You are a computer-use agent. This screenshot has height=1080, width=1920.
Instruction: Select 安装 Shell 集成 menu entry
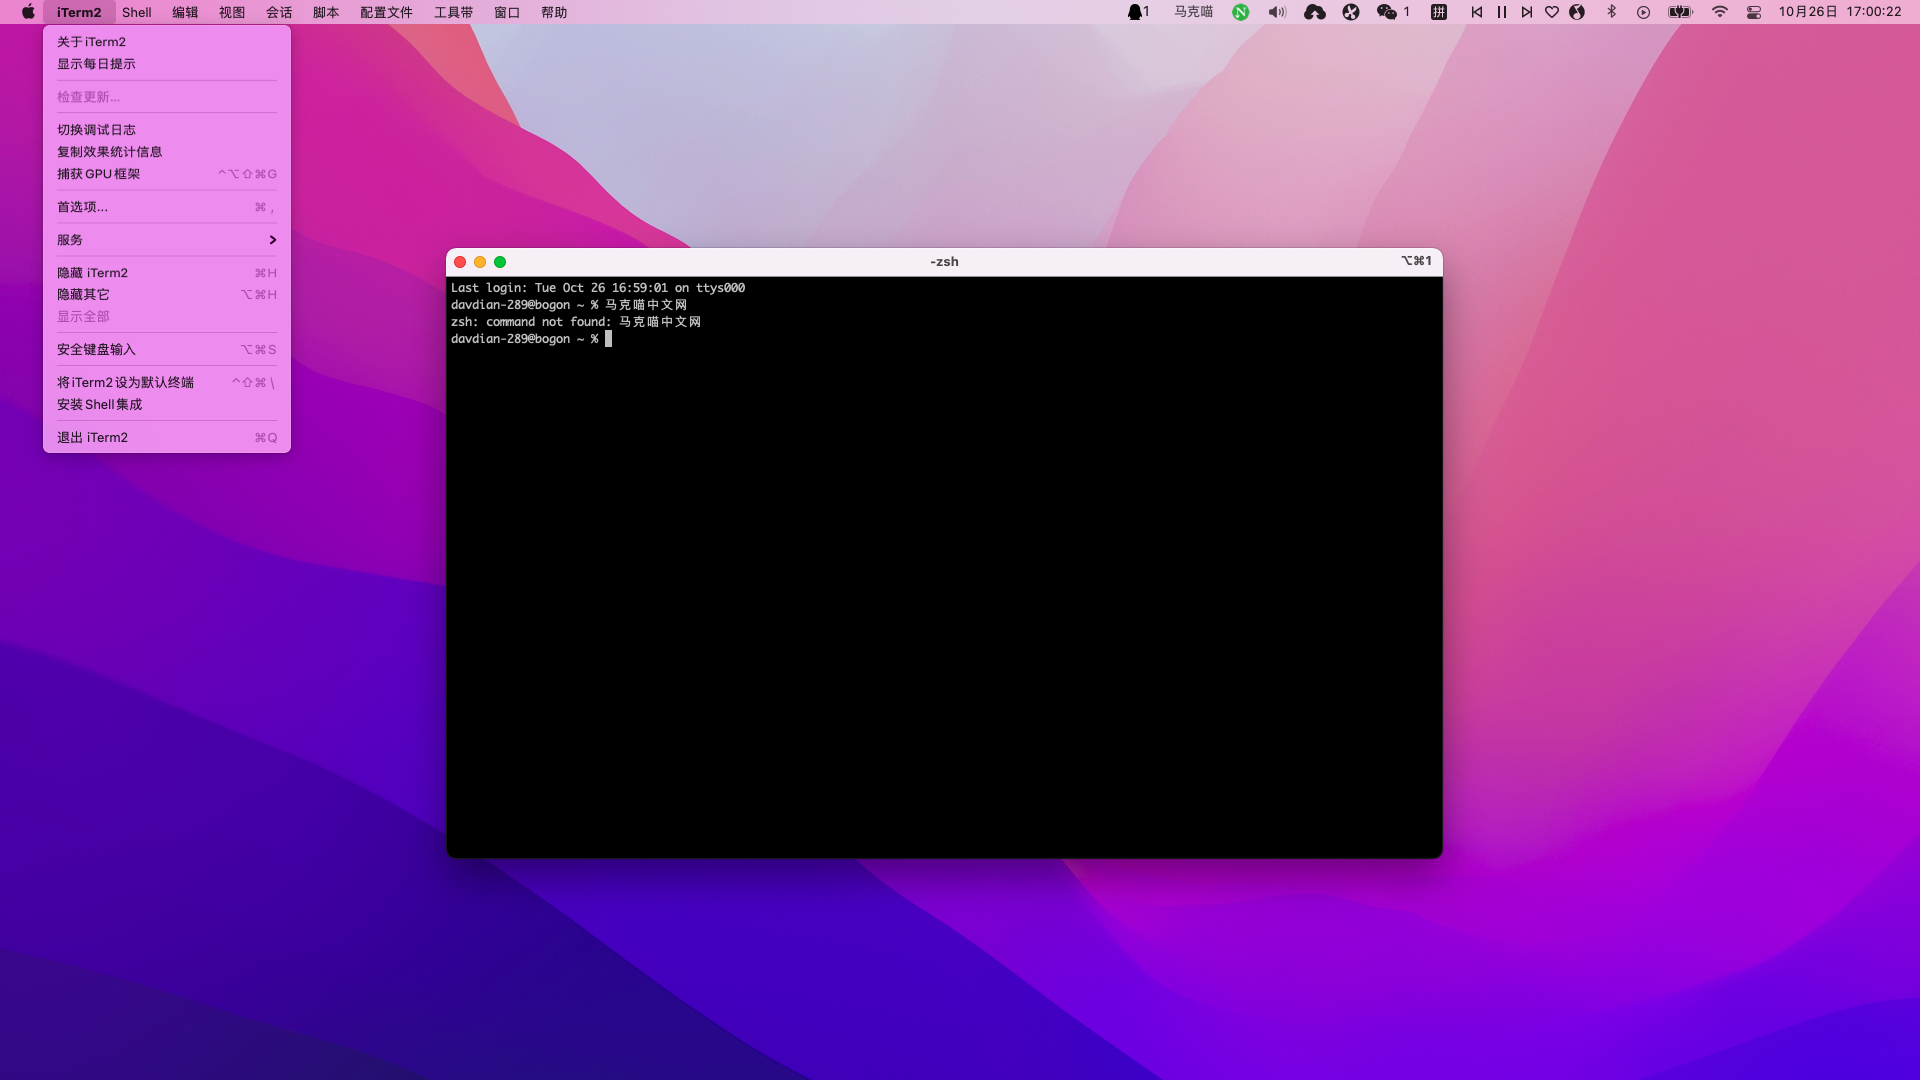click(167, 405)
